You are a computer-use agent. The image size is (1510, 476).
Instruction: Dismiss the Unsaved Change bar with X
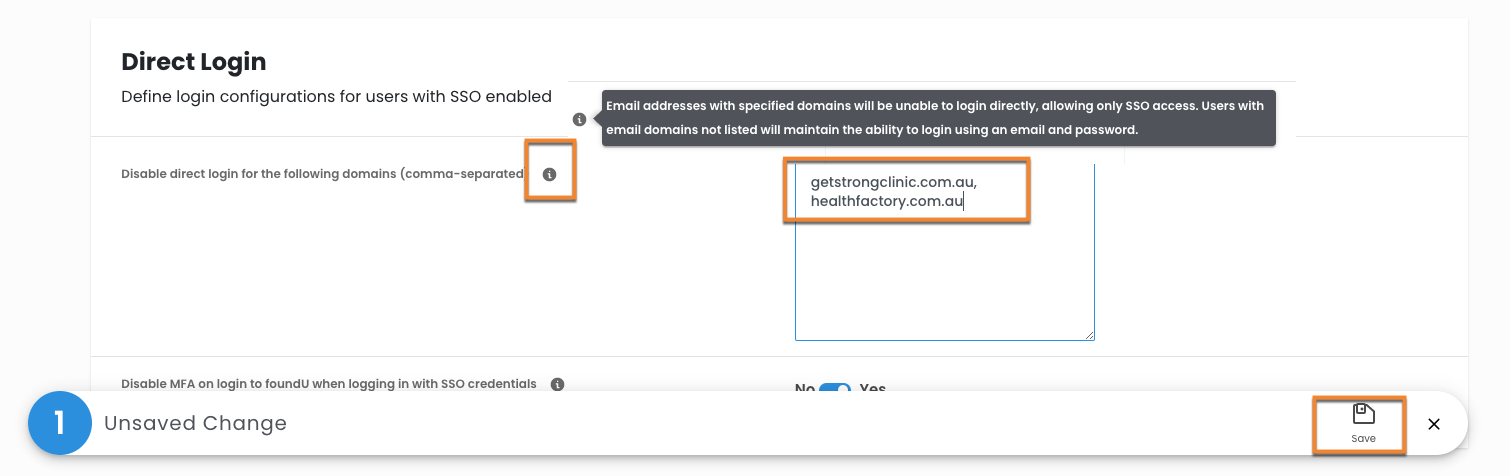[x=1434, y=424]
